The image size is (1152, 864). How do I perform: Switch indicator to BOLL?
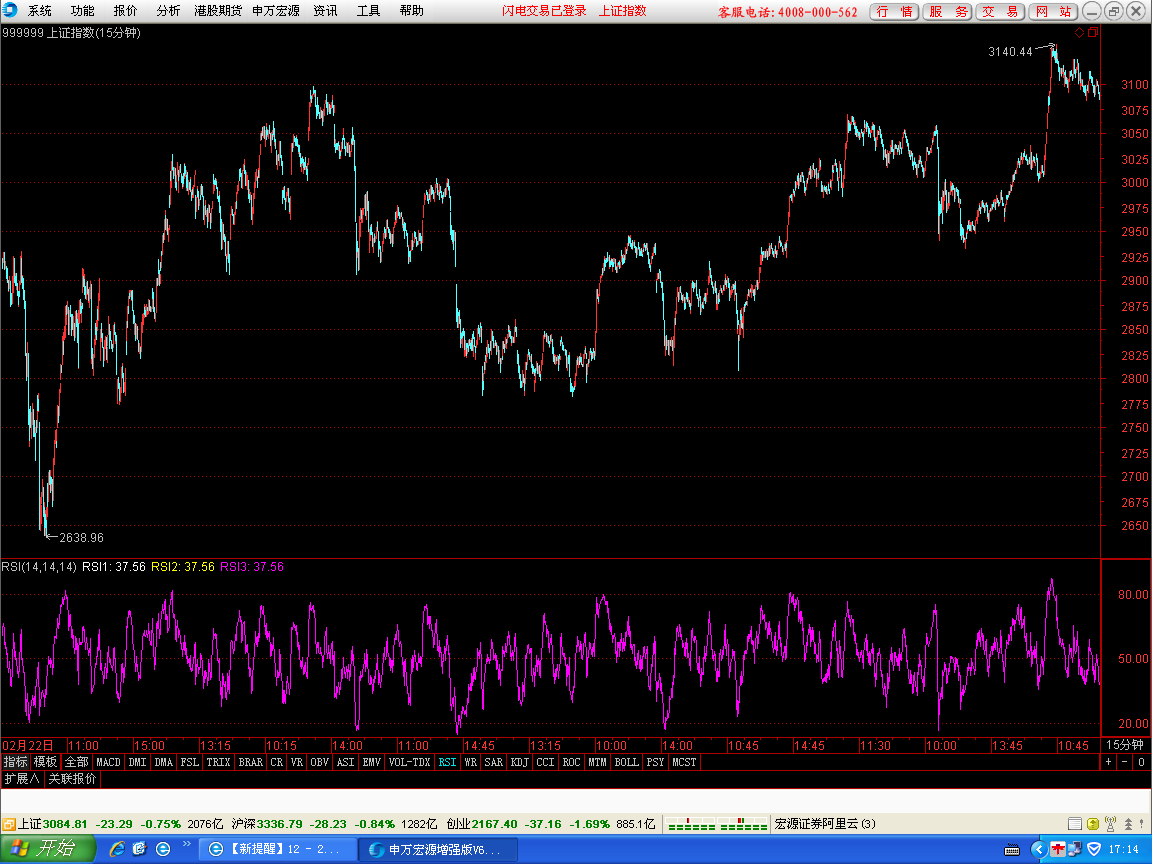pos(627,762)
